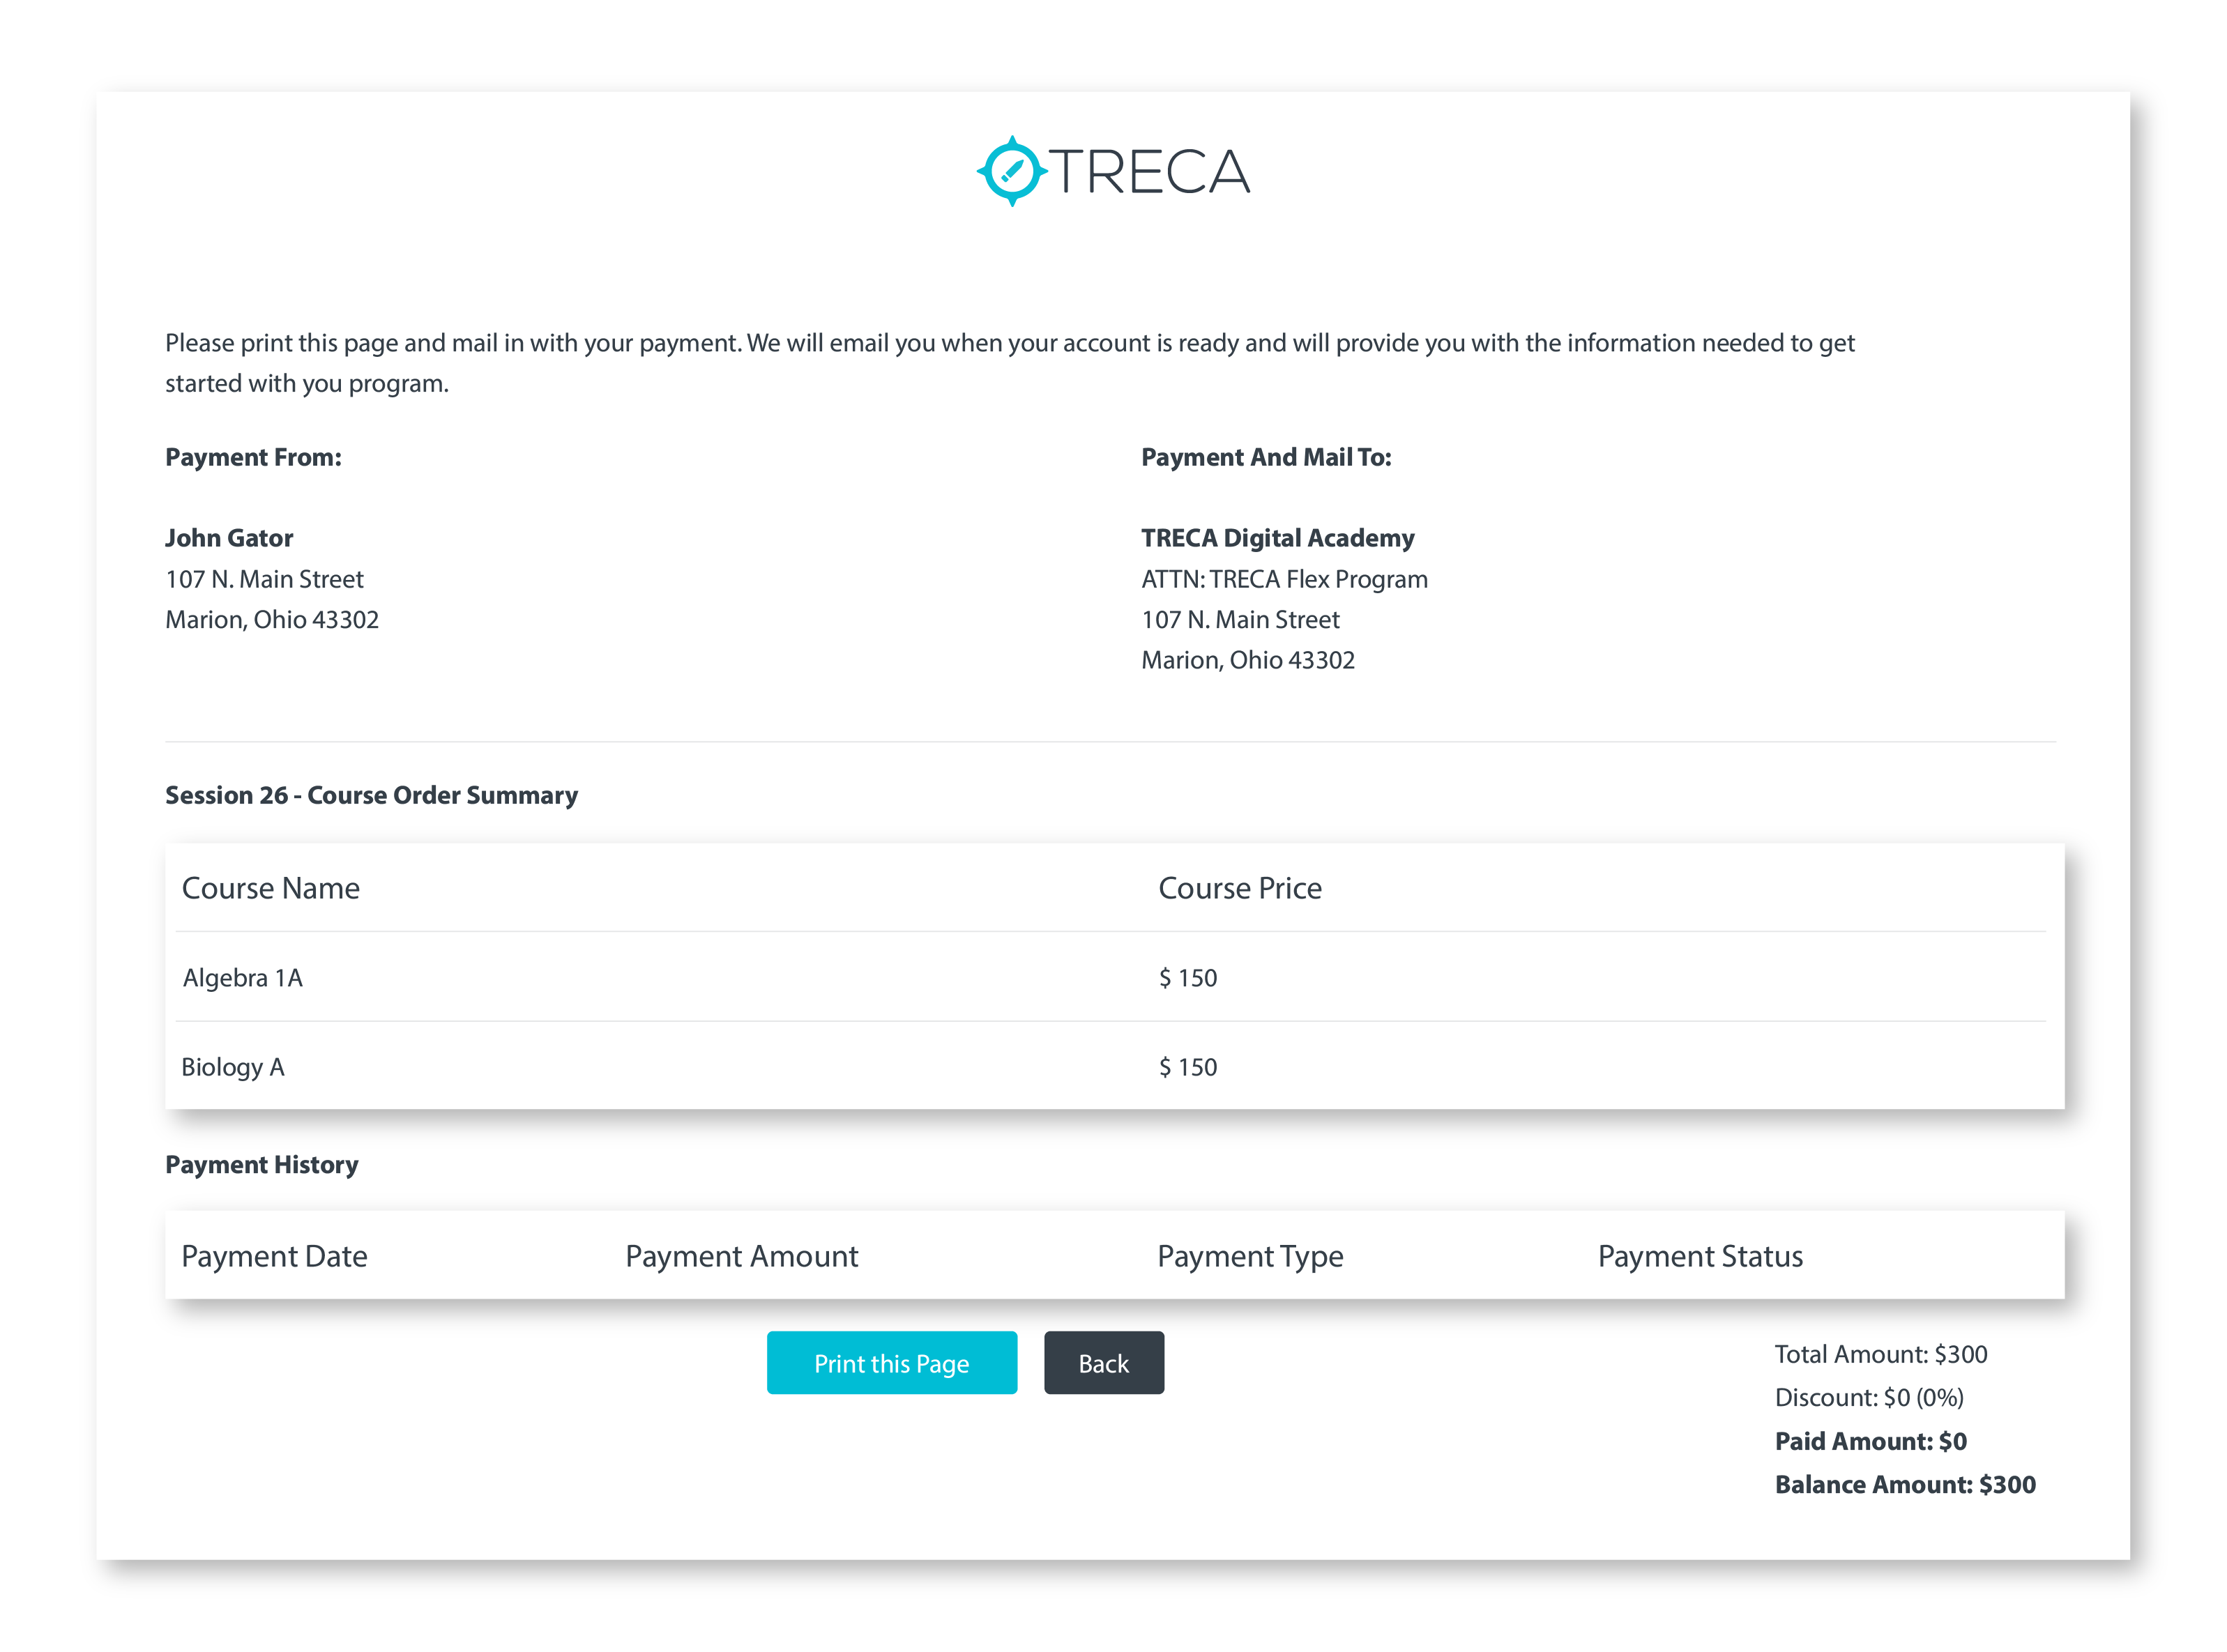Select the Course Price column header
This screenshot has height=1652, width=2227.
tap(1239, 888)
